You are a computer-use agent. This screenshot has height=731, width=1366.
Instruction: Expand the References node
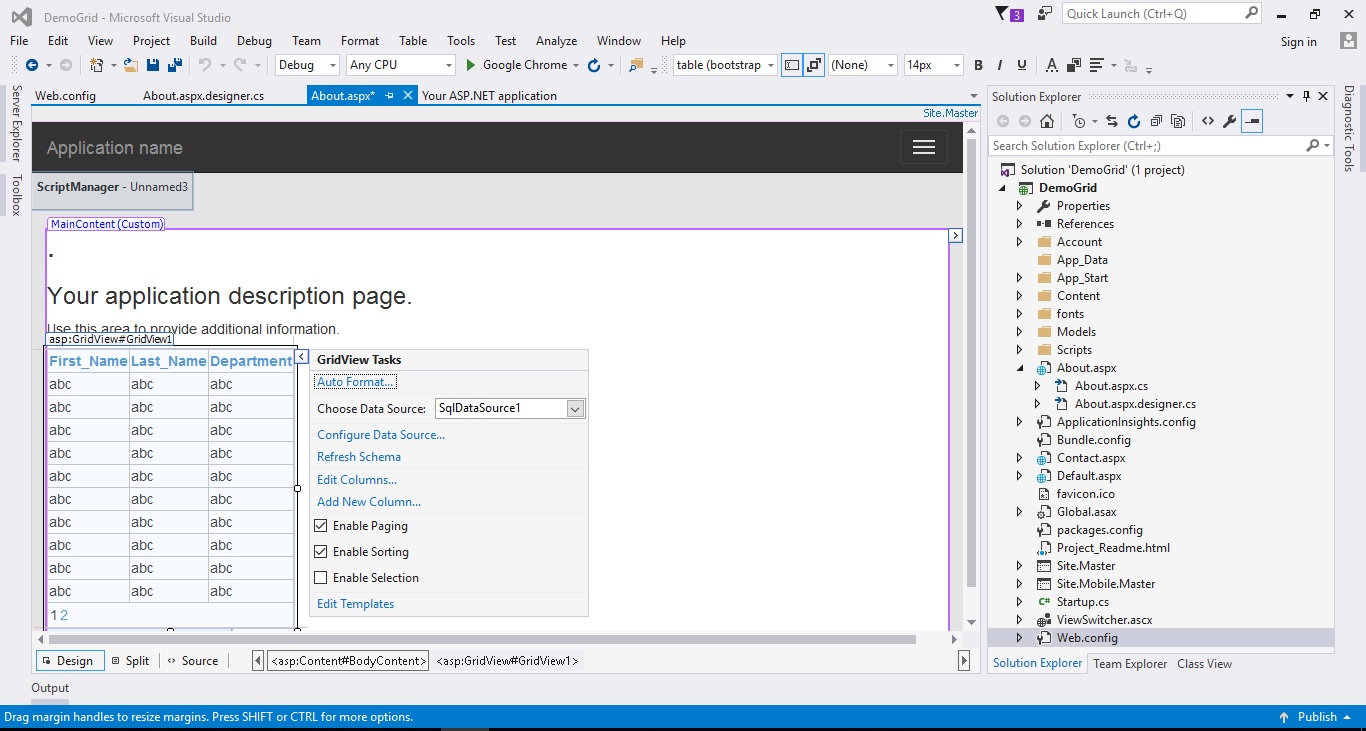point(1019,224)
